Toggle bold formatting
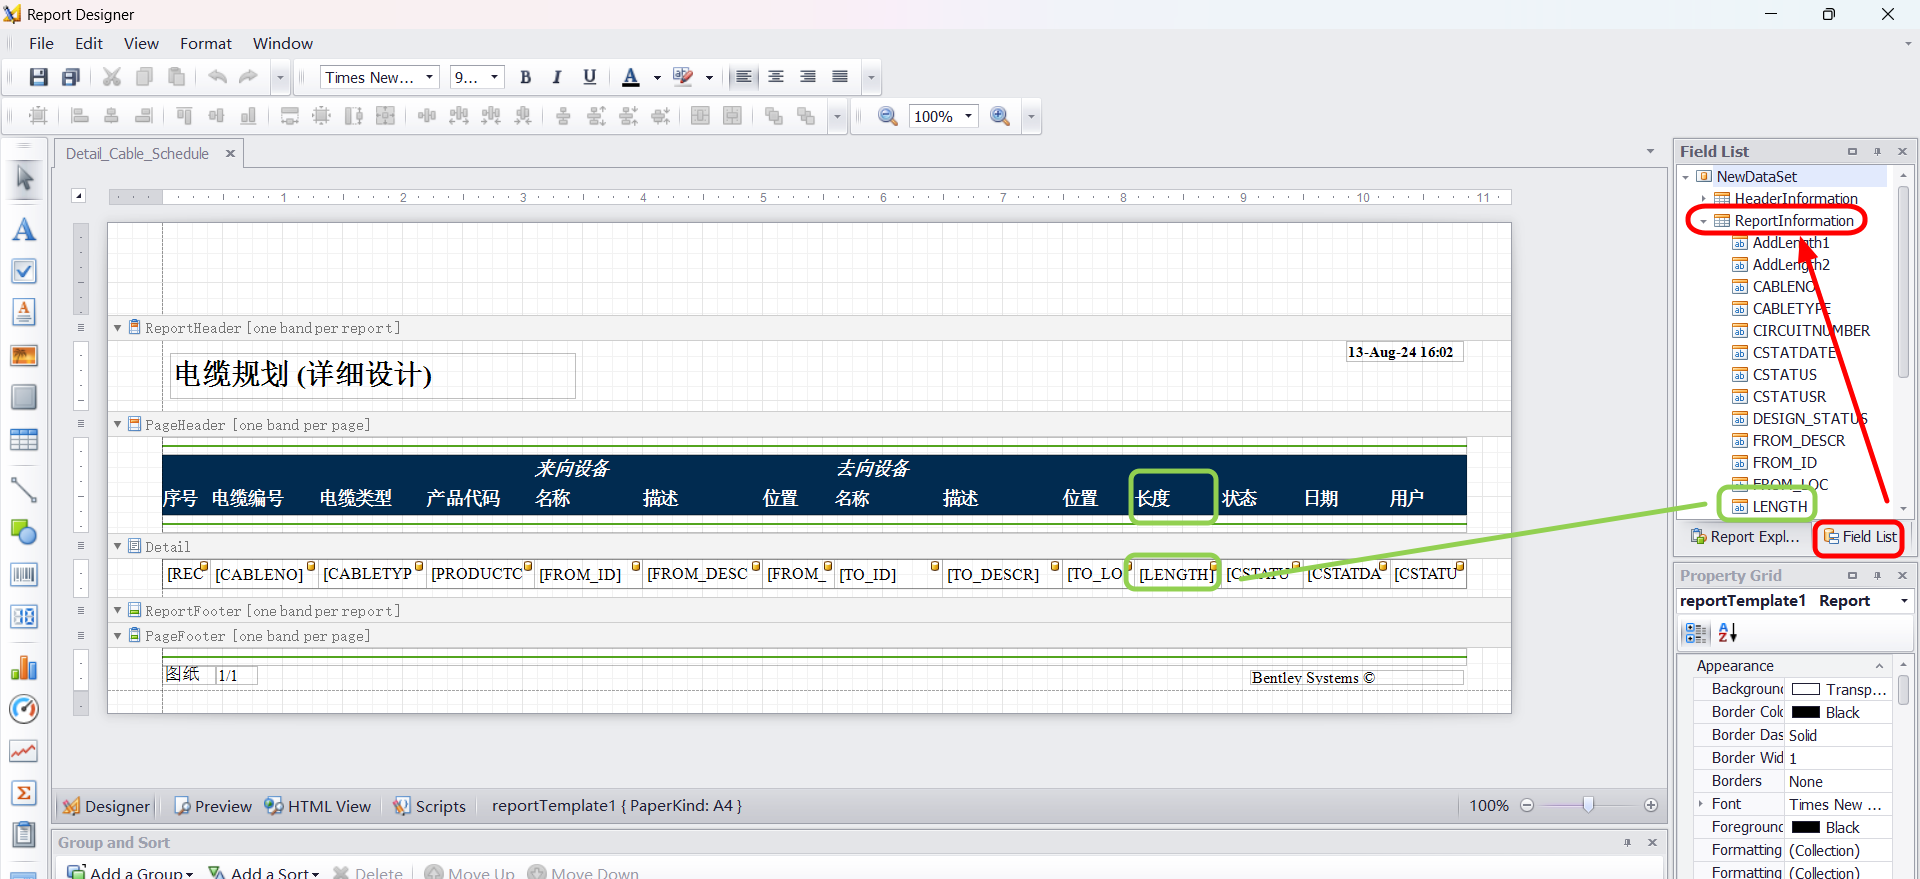This screenshot has width=1920, height=879. pyautogui.click(x=525, y=77)
